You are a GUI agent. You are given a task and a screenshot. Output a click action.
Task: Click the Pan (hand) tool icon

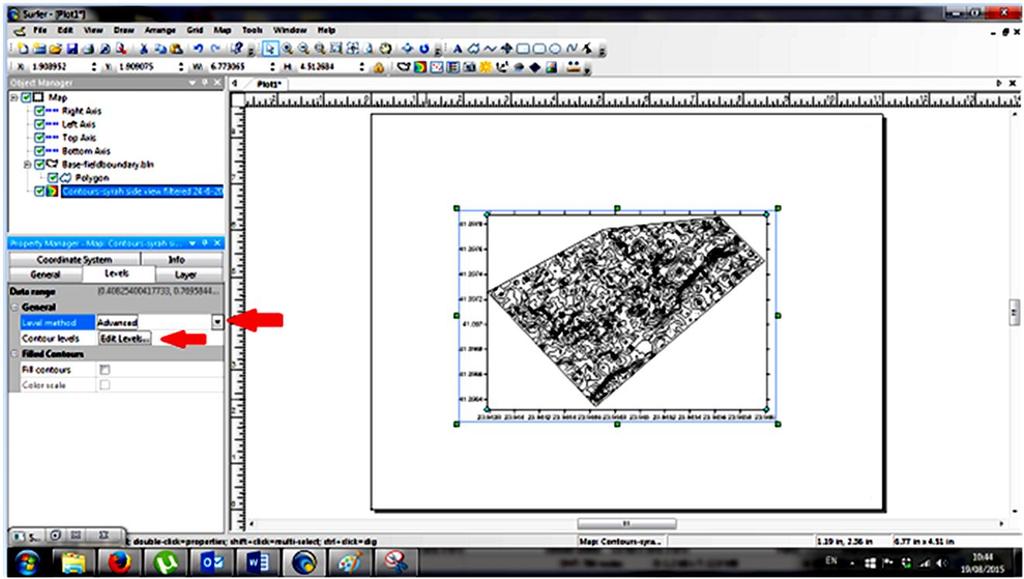[x=386, y=49]
